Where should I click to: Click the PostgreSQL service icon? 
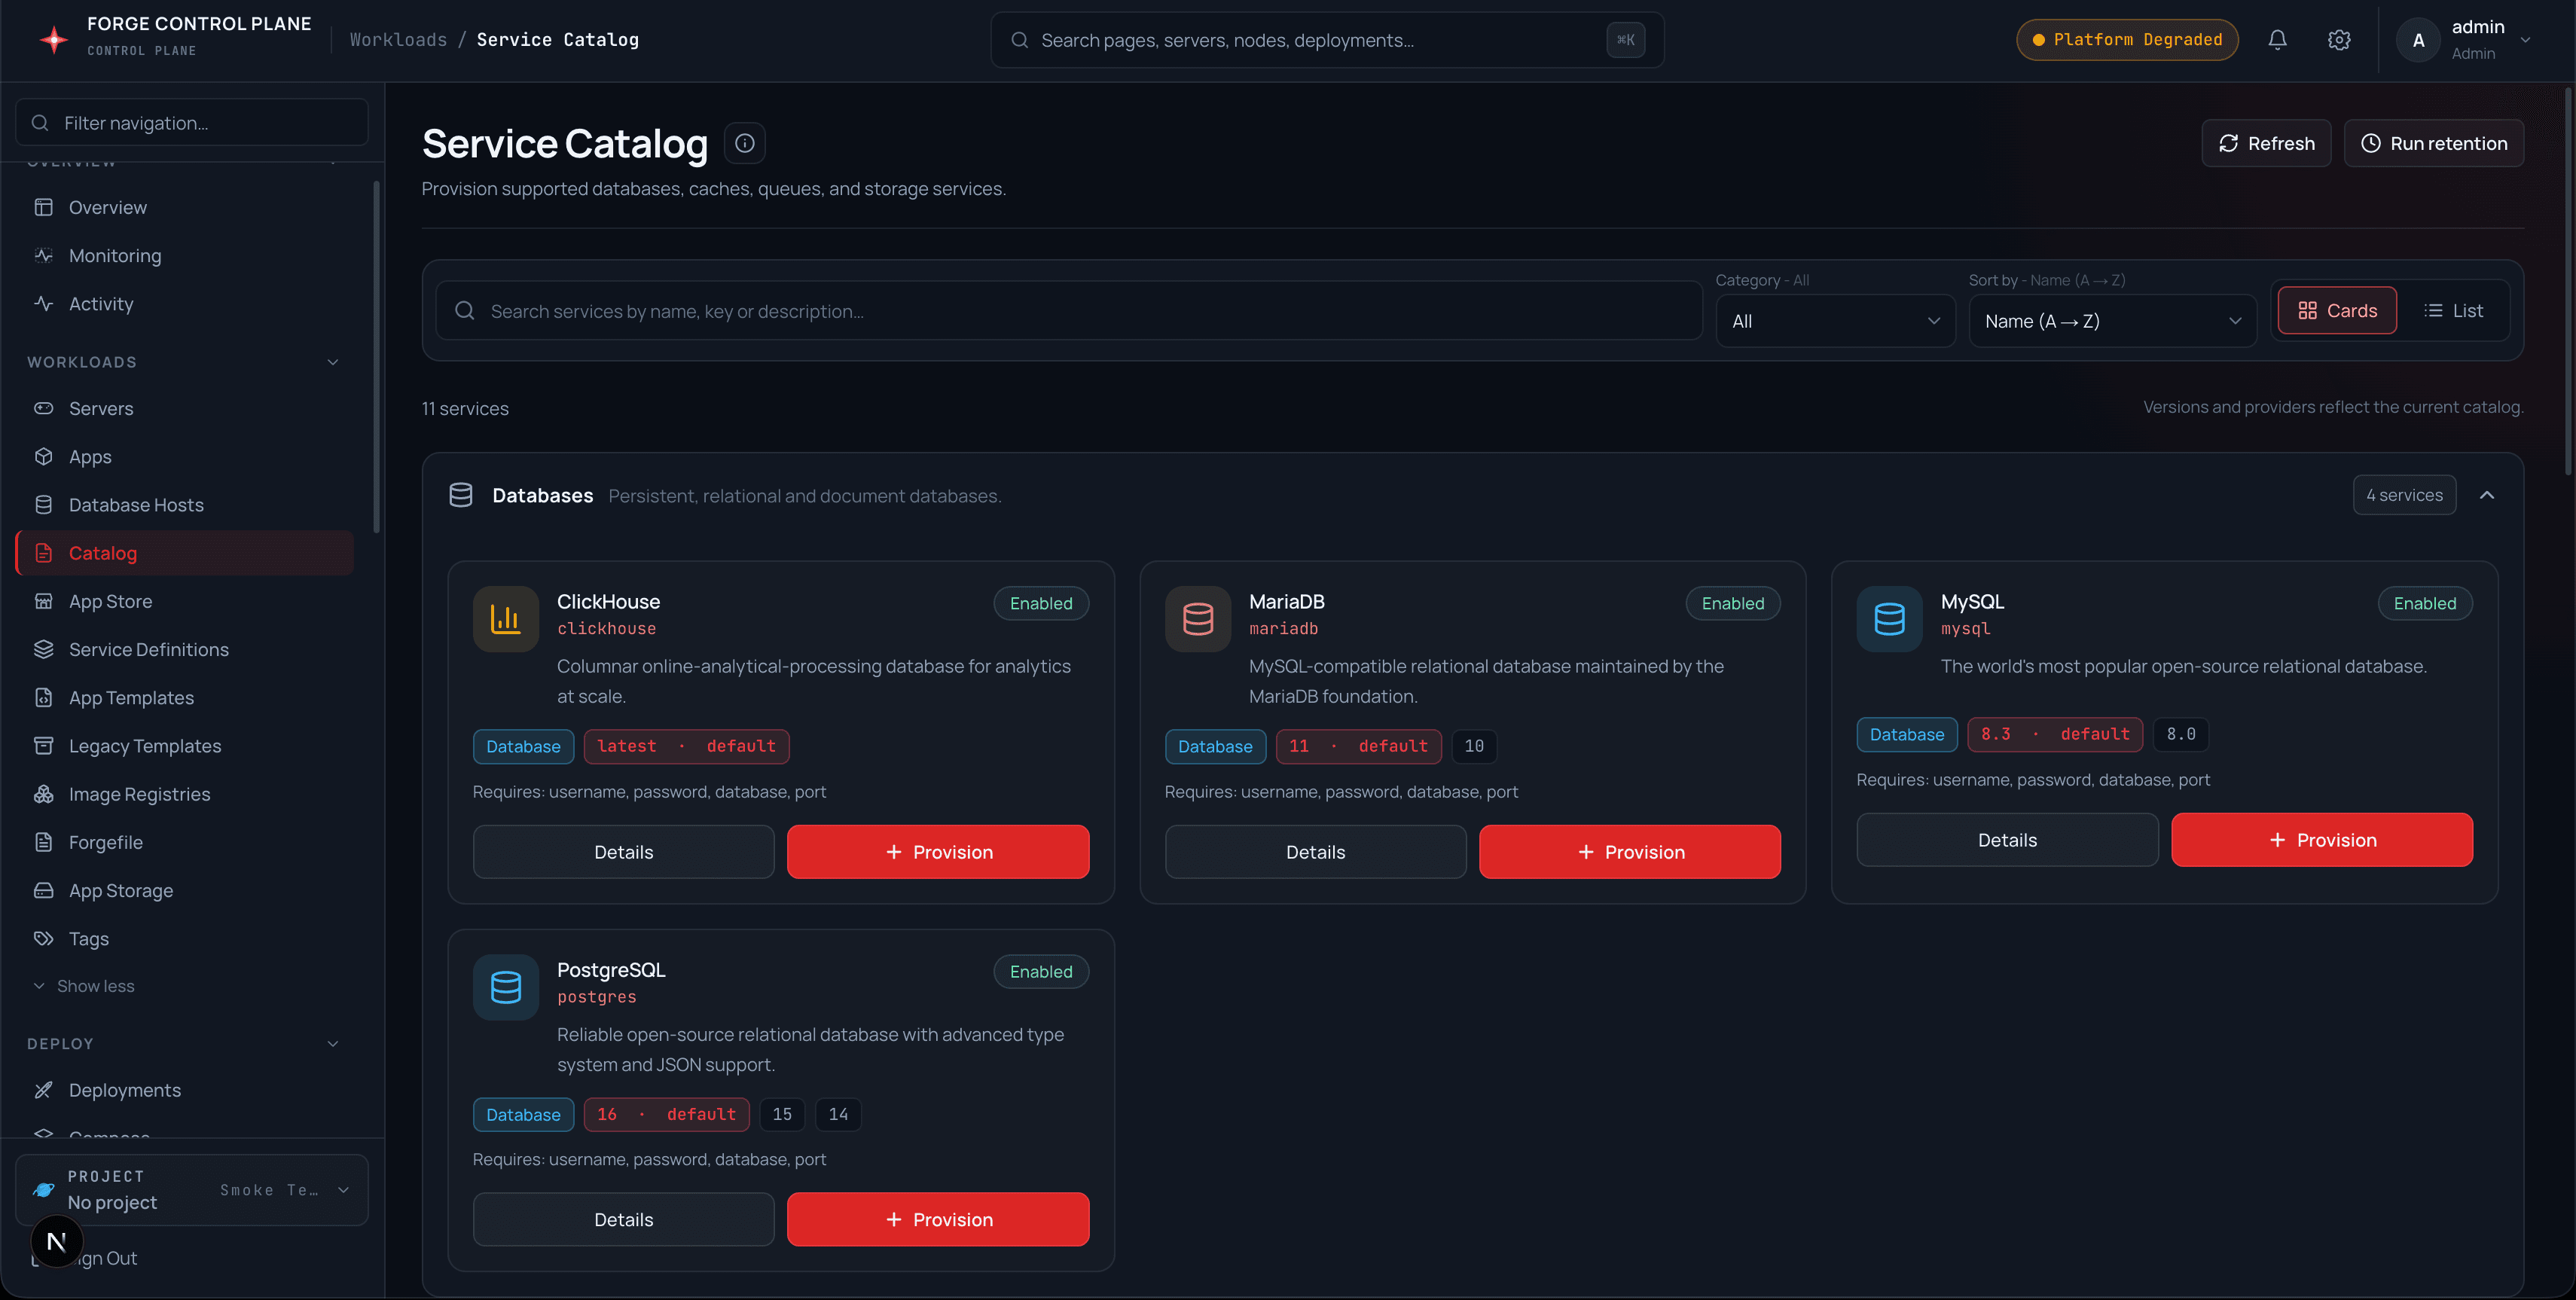point(506,987)
